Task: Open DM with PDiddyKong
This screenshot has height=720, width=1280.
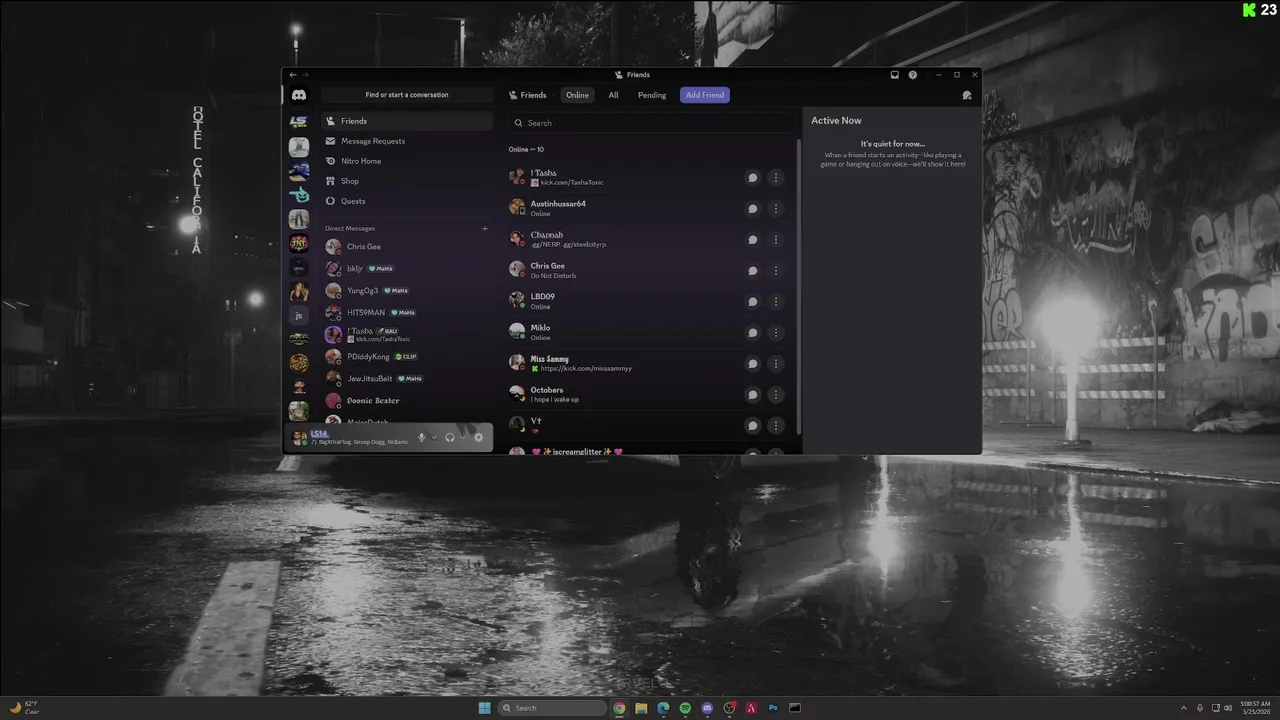Action: [407, 357]
